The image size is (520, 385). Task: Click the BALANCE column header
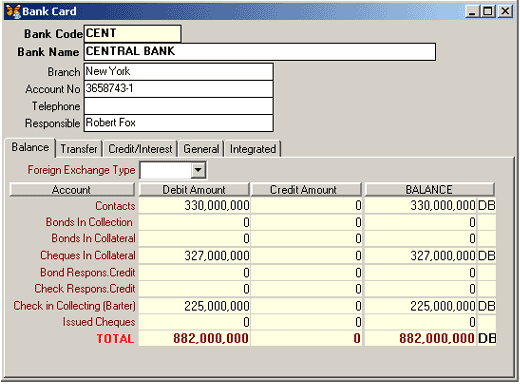tap(429, 190)
